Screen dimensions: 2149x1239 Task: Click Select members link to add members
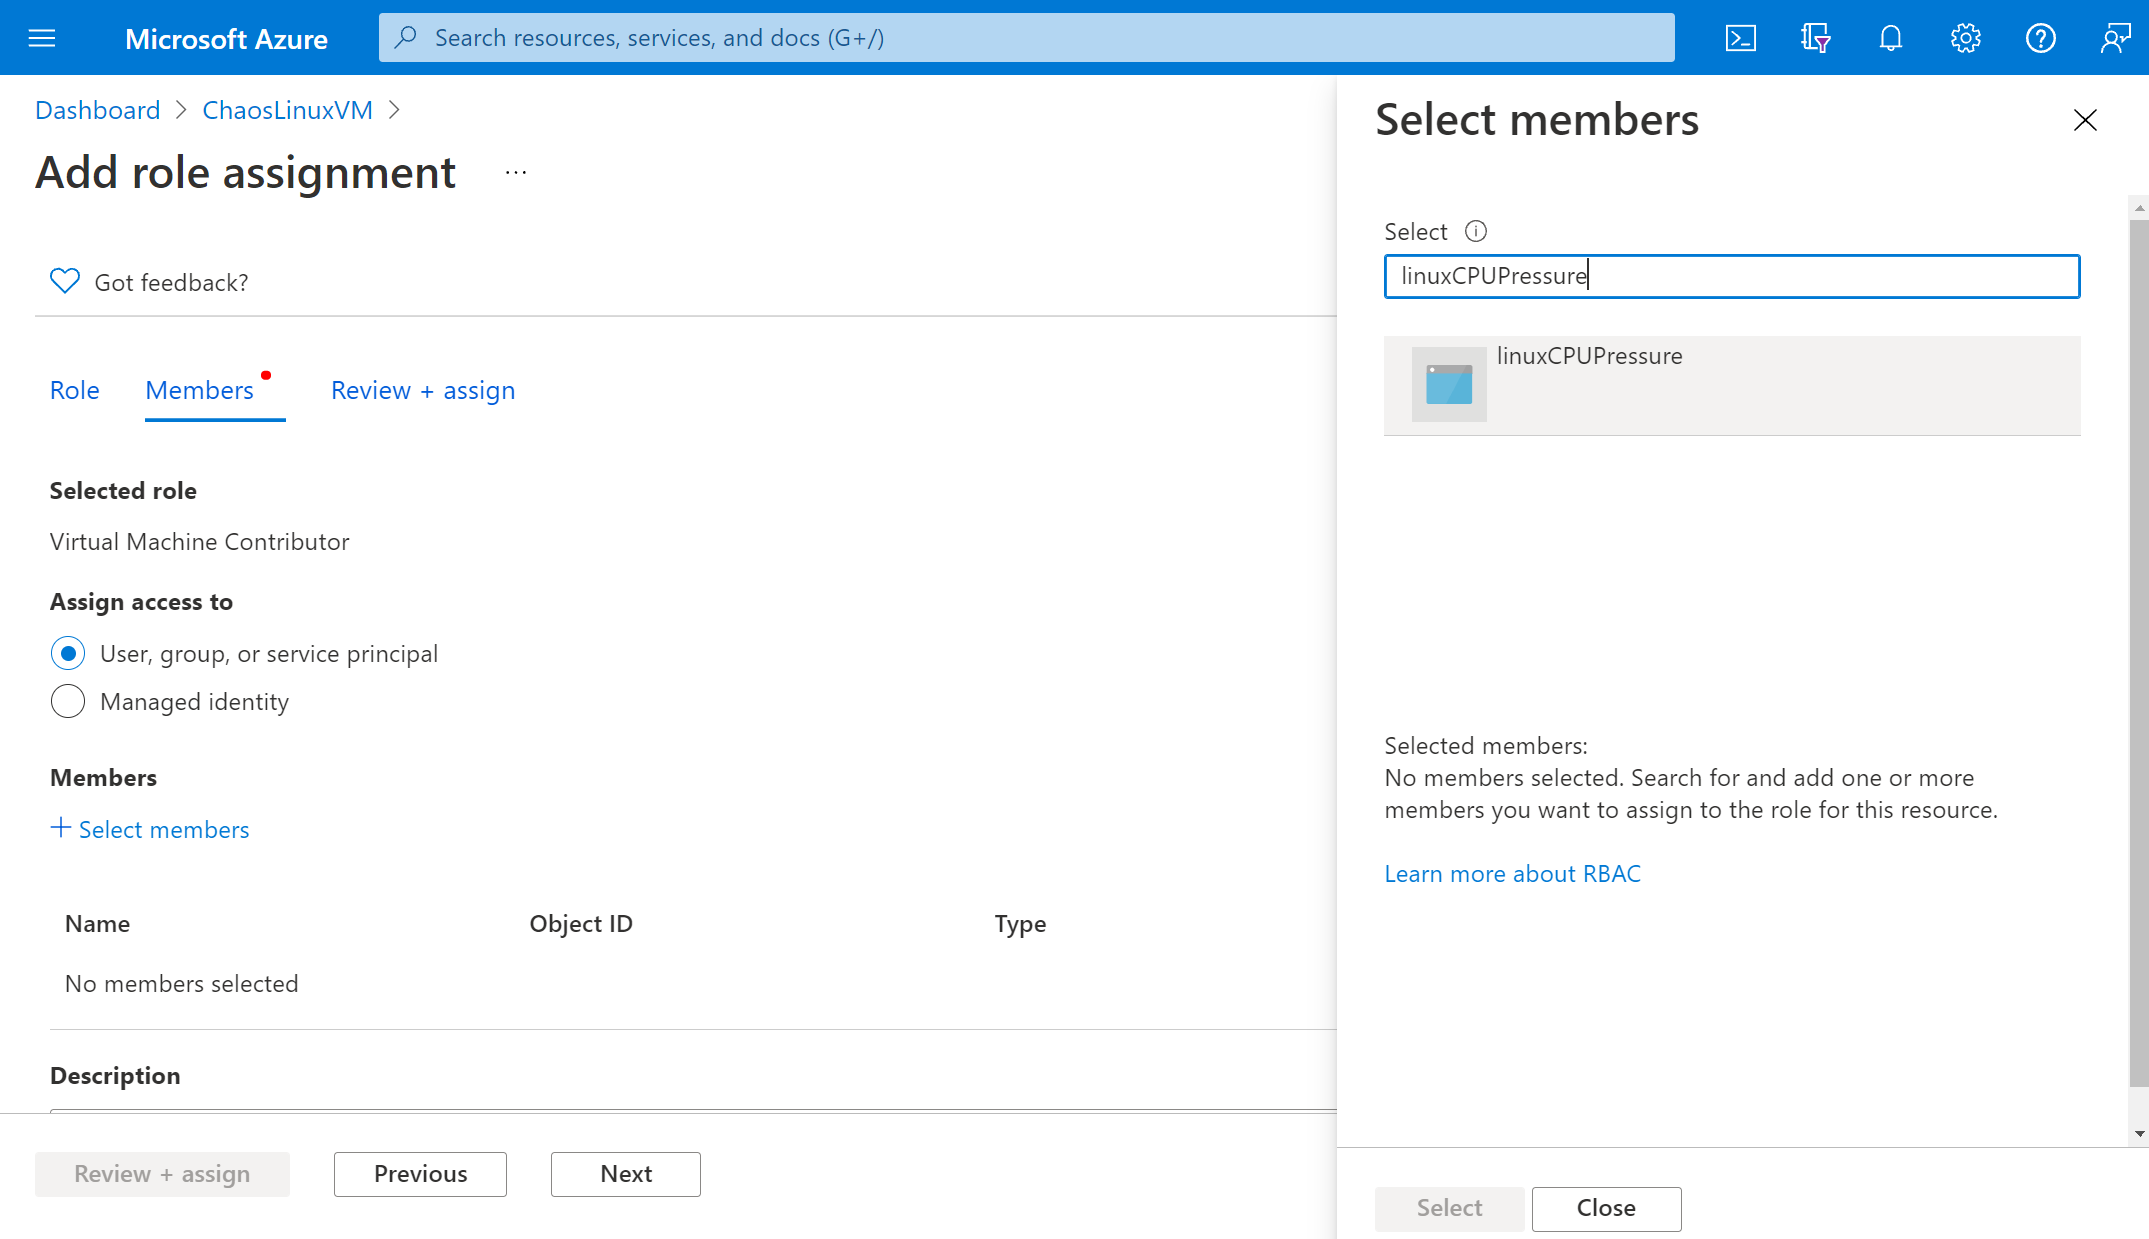coord(149,828)
